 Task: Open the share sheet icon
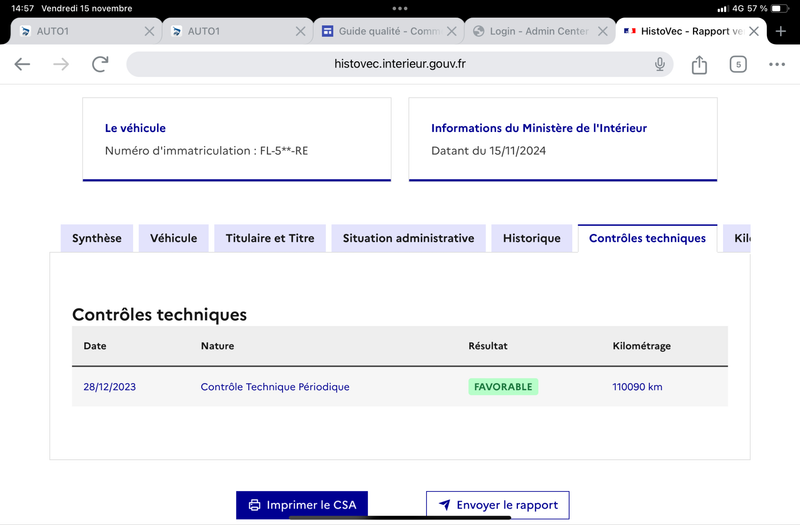699,64
